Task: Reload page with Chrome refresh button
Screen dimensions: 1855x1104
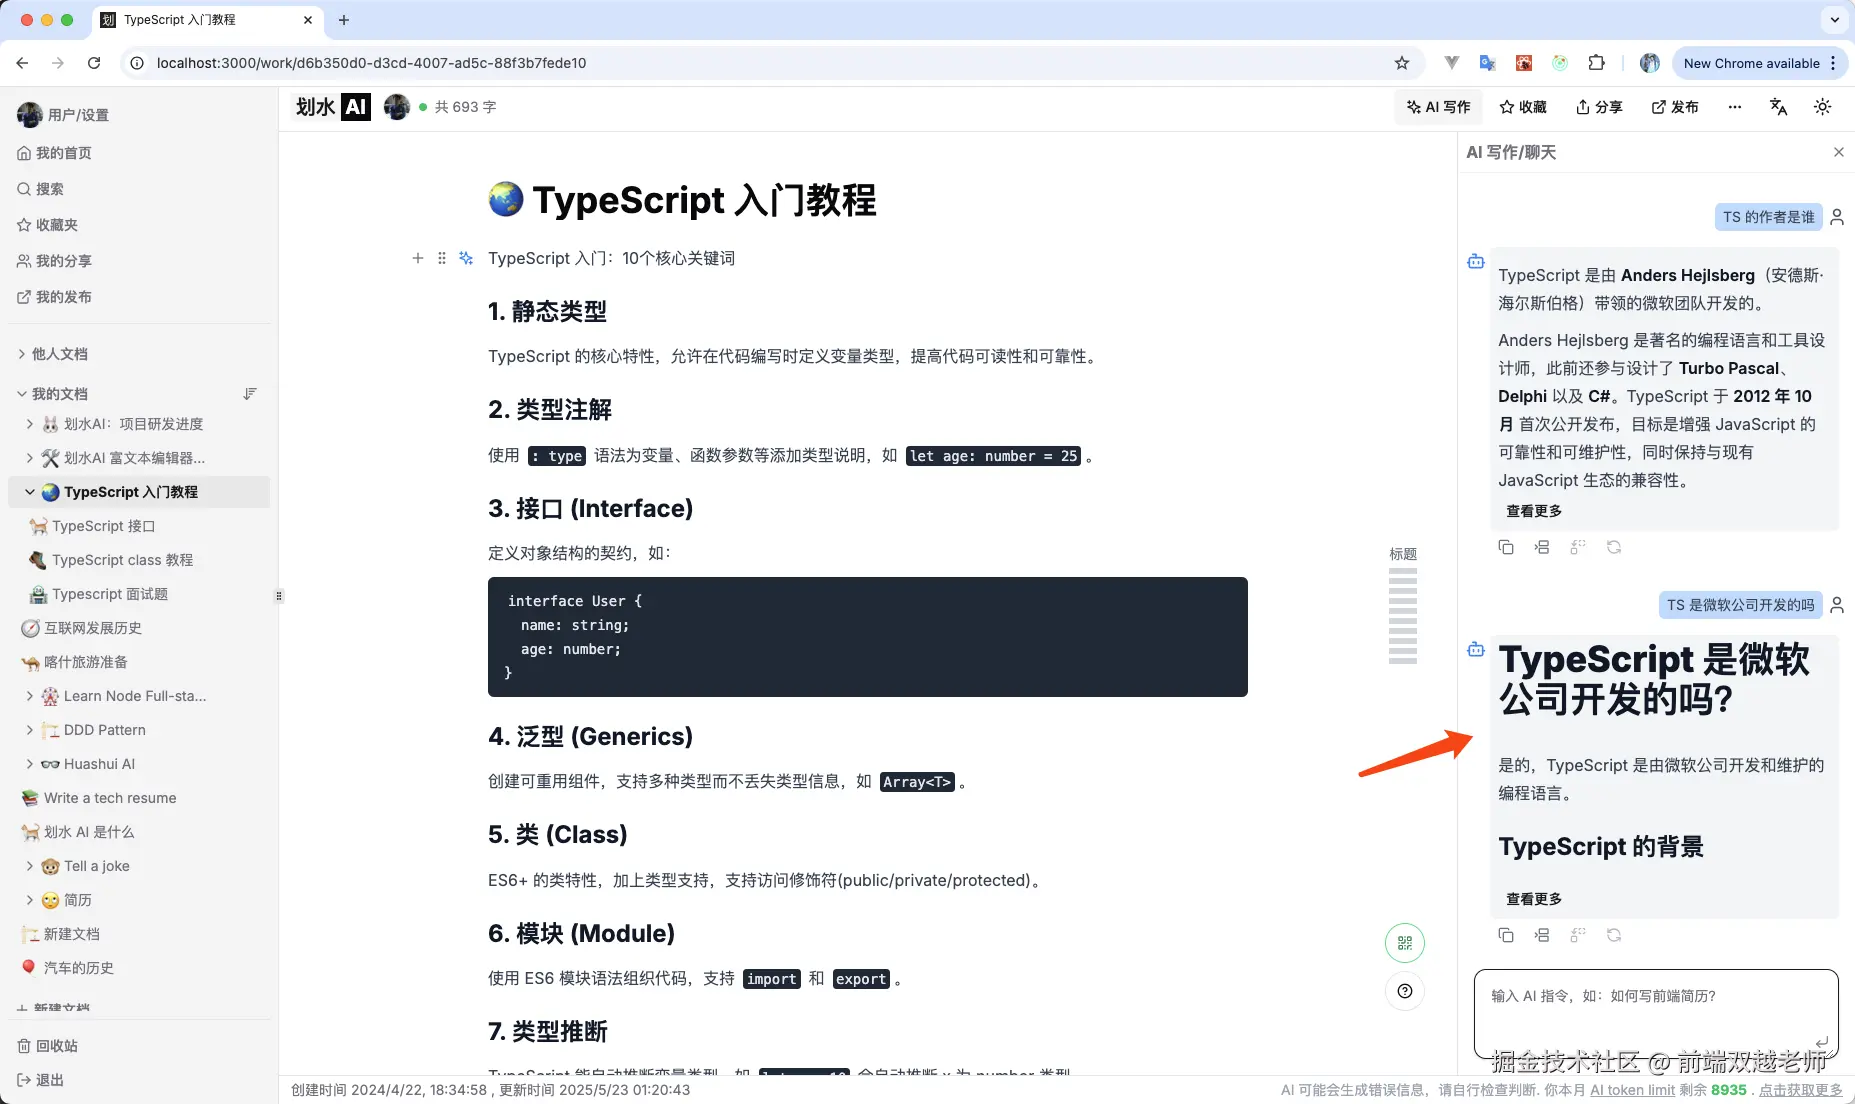Action: point(94,63)
